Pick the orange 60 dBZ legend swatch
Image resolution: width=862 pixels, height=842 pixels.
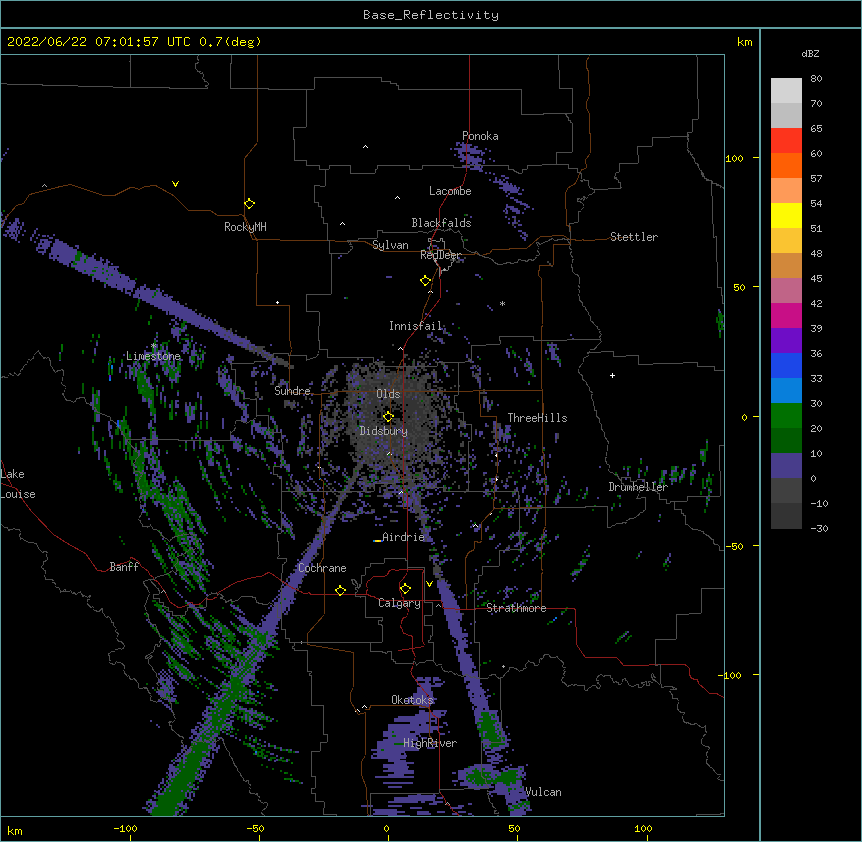coord(786,165)
